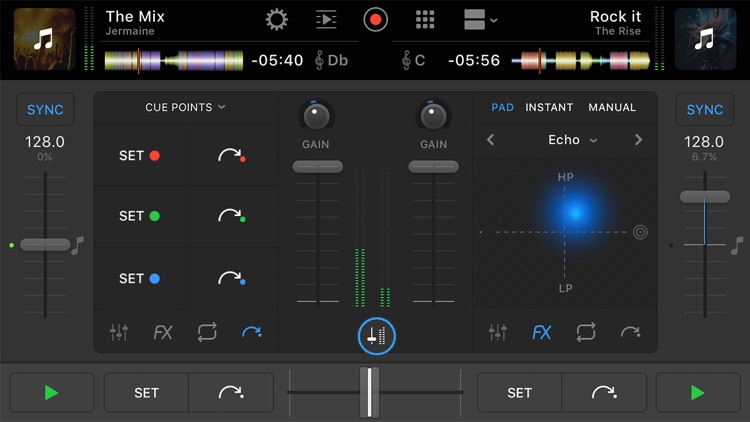The width and height of the screenshot is (750, 422).
Task: Click the red record button
Action: point(376,19)
